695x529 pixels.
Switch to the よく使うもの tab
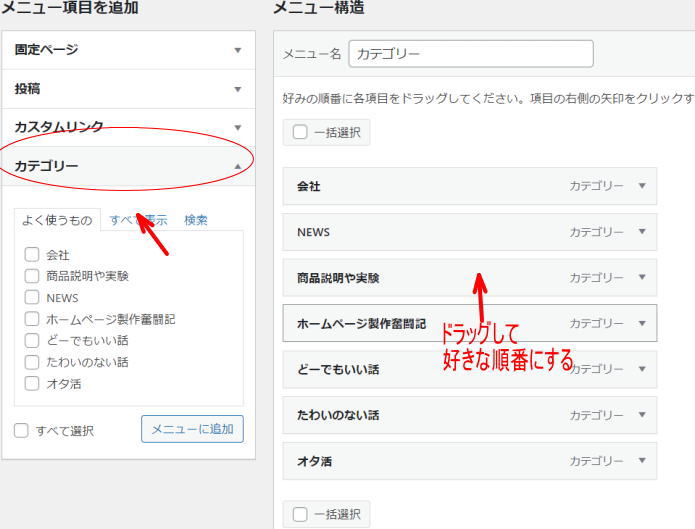[x=56, y=220]
